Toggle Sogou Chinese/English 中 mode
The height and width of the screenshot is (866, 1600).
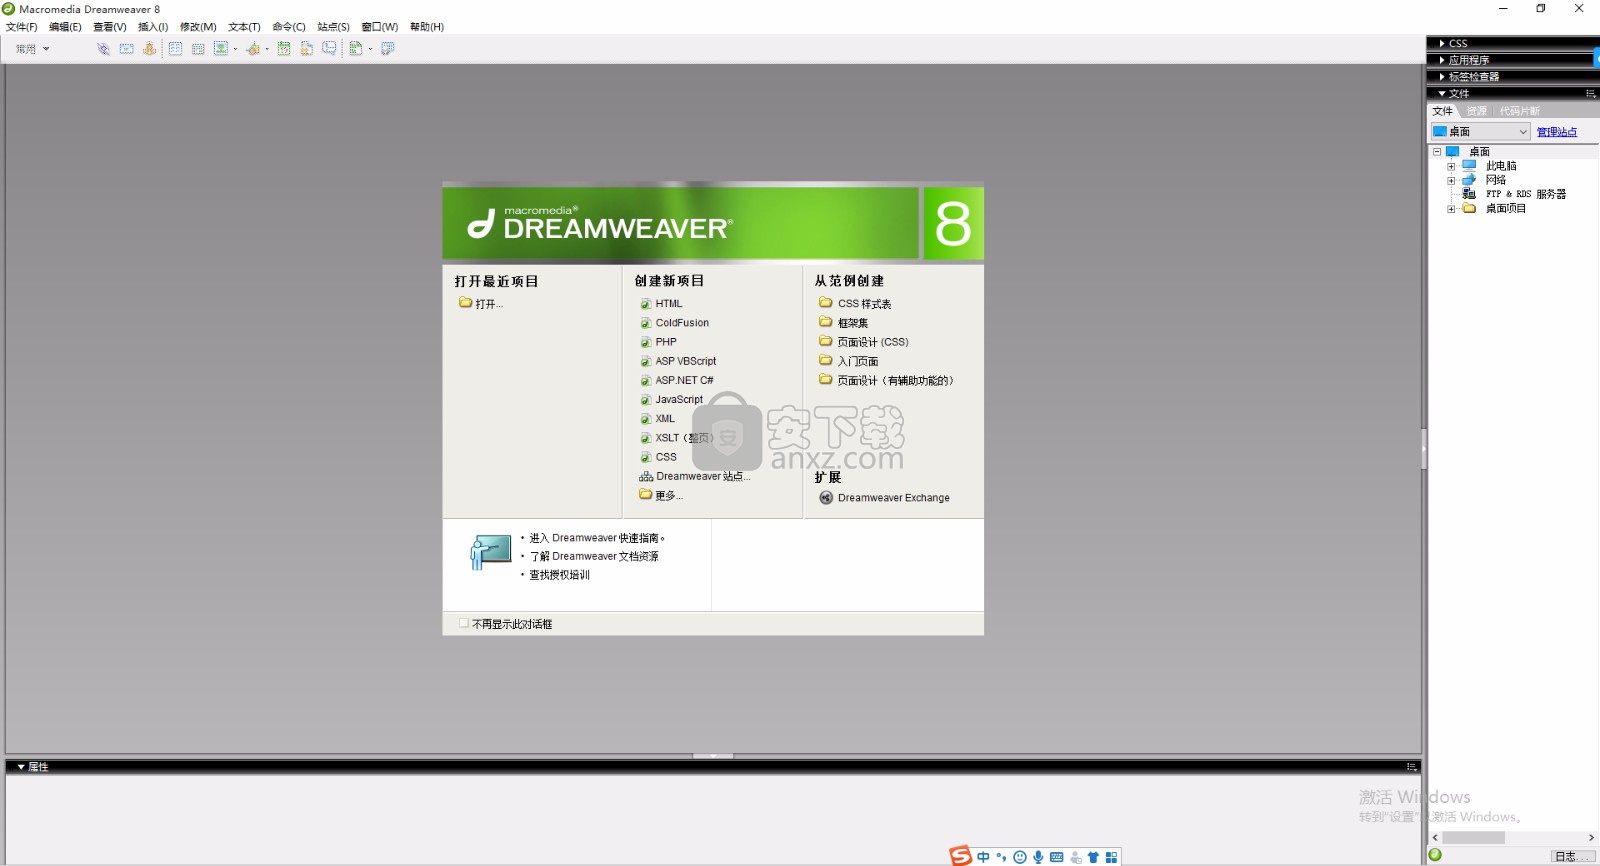(983, 857)
